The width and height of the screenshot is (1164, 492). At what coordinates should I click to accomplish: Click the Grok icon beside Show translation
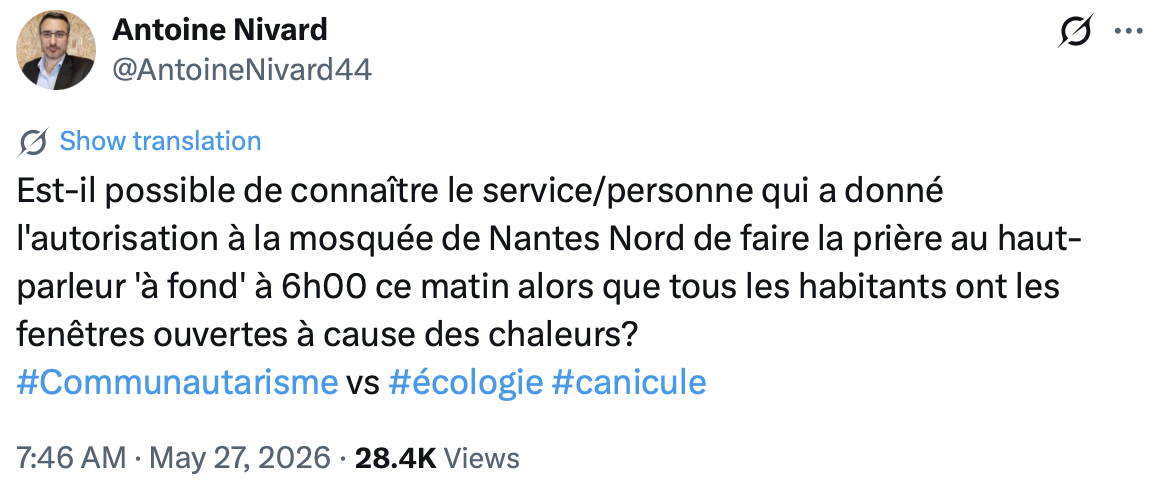pos(33,141)
